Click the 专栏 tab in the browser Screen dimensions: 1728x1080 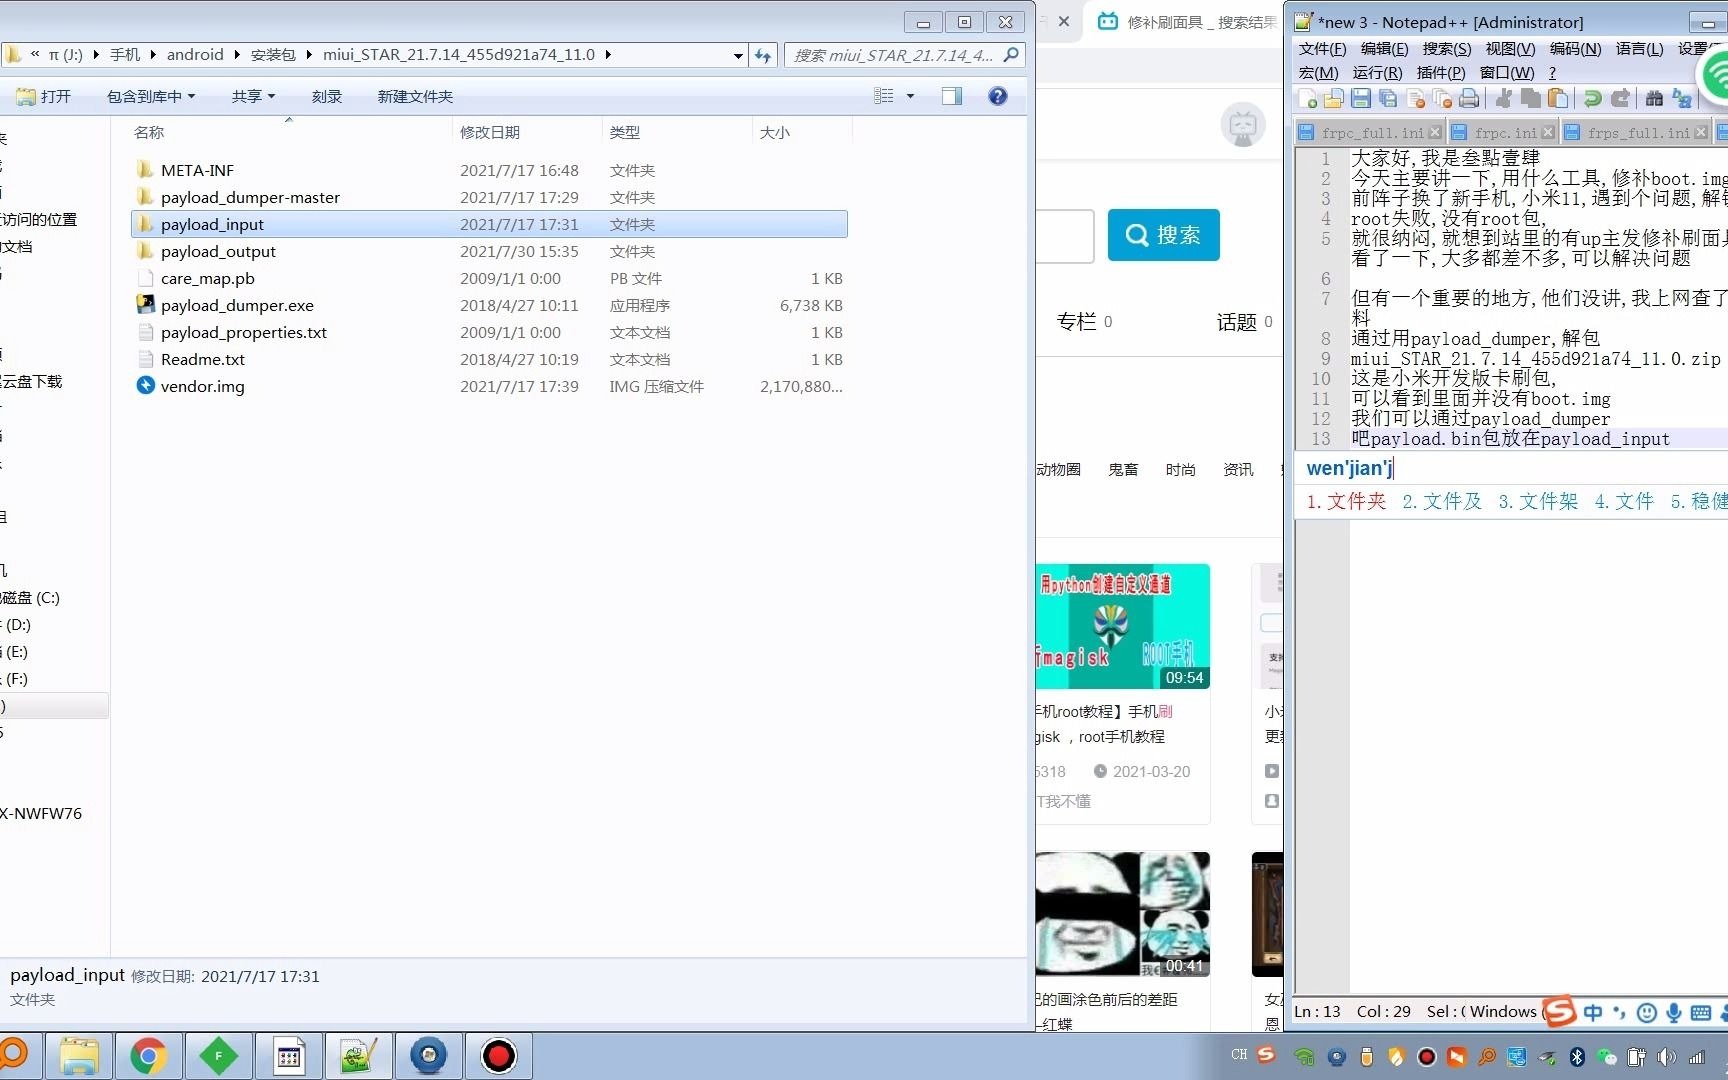[x=1084, y=321]
